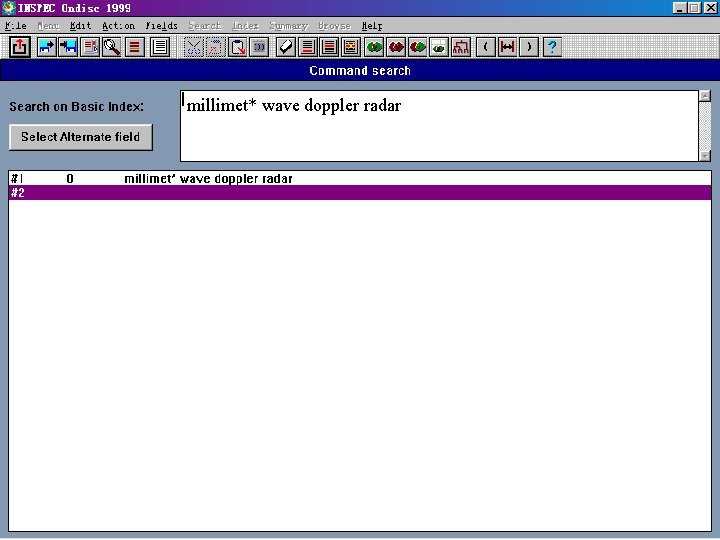Select highlighted search history row #2
The height and width of the screenshot is (540, 720).
360,193
